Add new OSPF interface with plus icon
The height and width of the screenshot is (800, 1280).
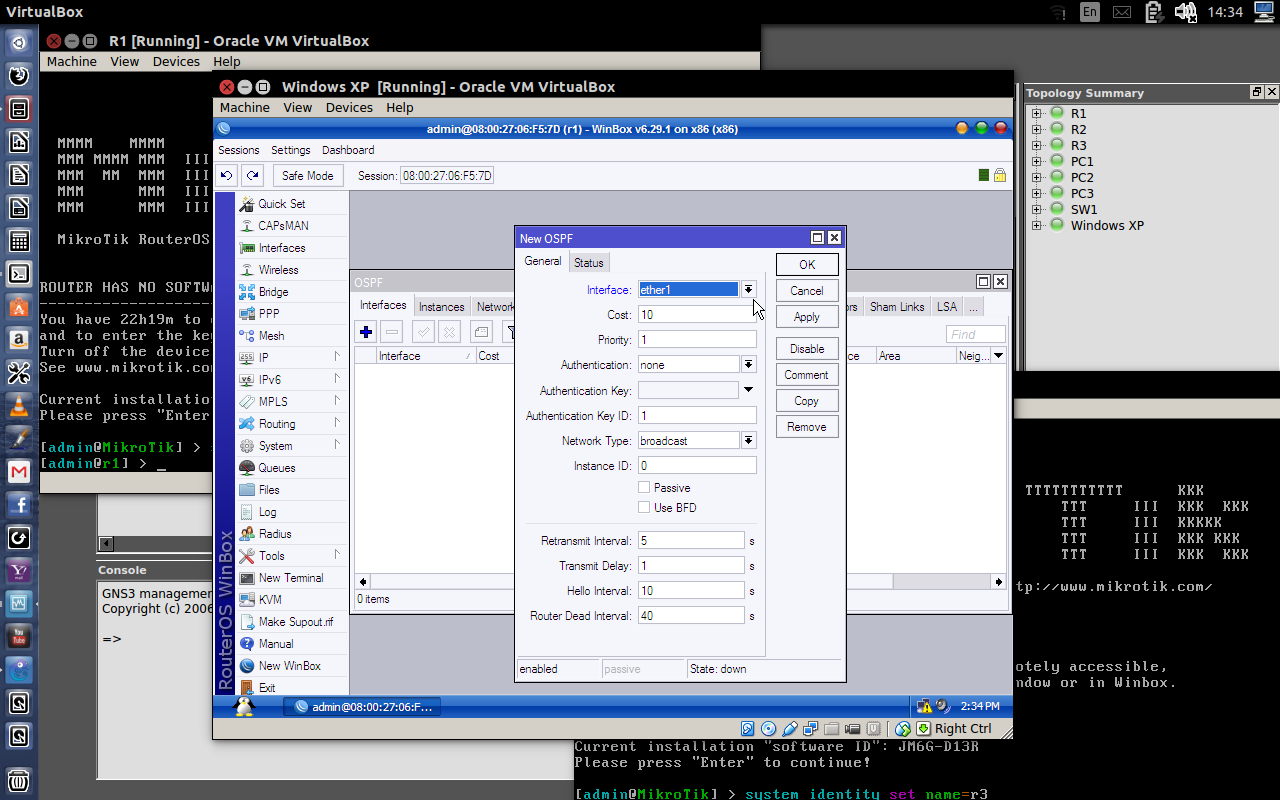pyautogui.click(x=366, y=332)
